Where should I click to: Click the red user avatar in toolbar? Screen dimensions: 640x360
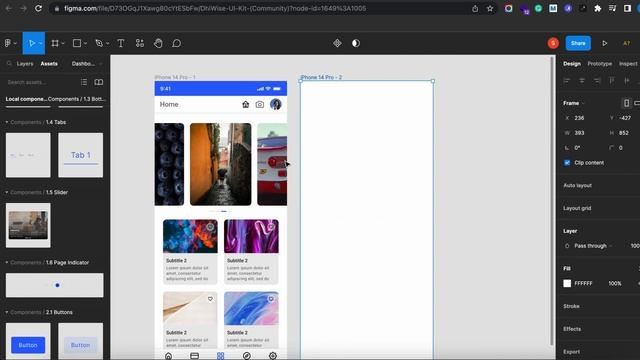[x=553, y=43]
